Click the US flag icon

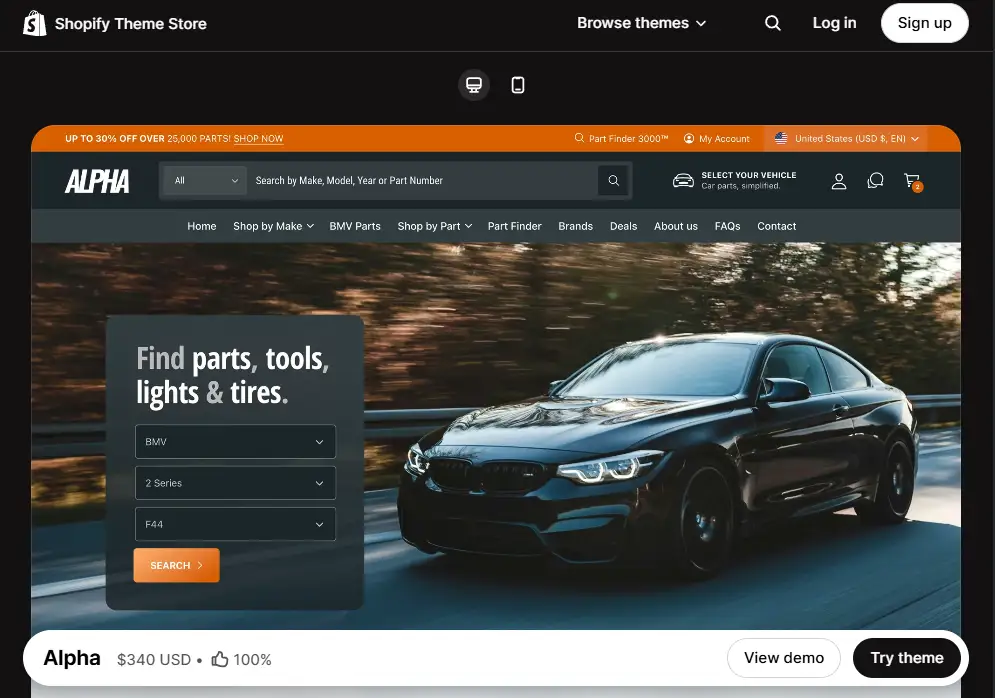point(781,138)
